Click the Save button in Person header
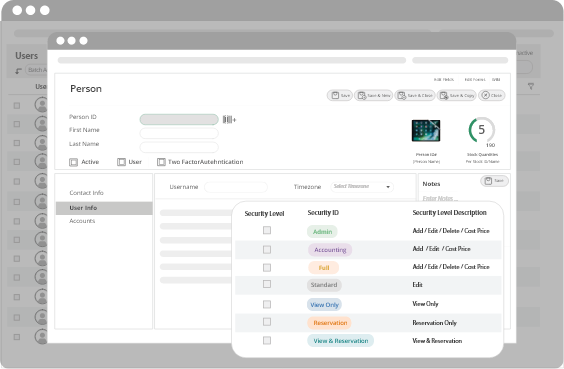This screenshot has height=369, width=564. [x=340, y=95]
